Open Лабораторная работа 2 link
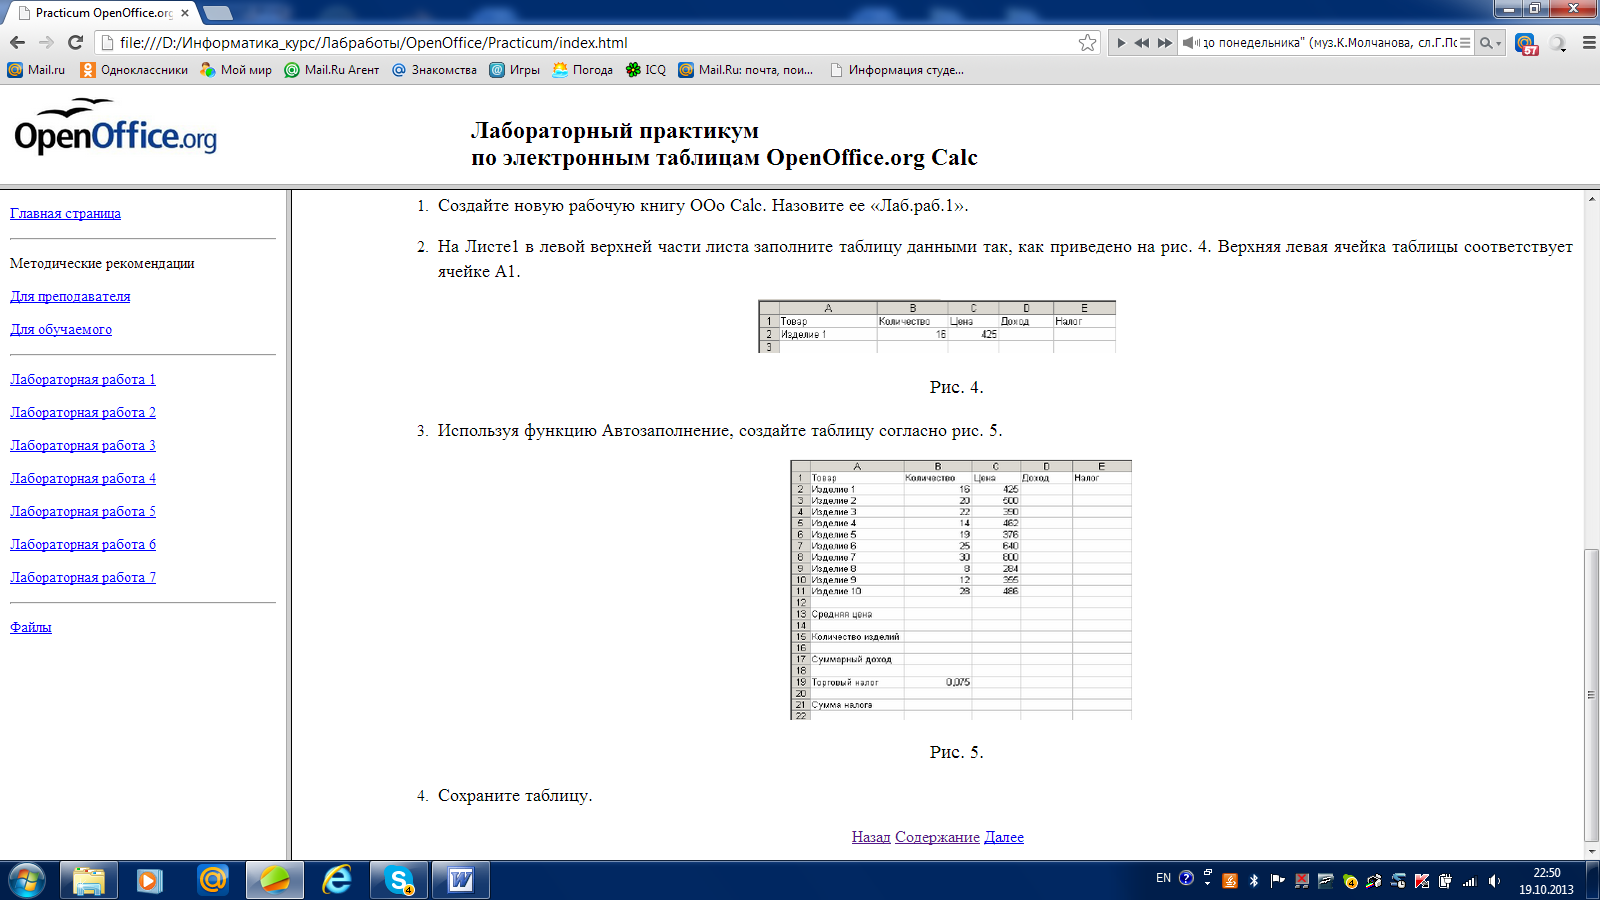The width and height of the screenshot is (1600, 900). (x=83, y=412)
